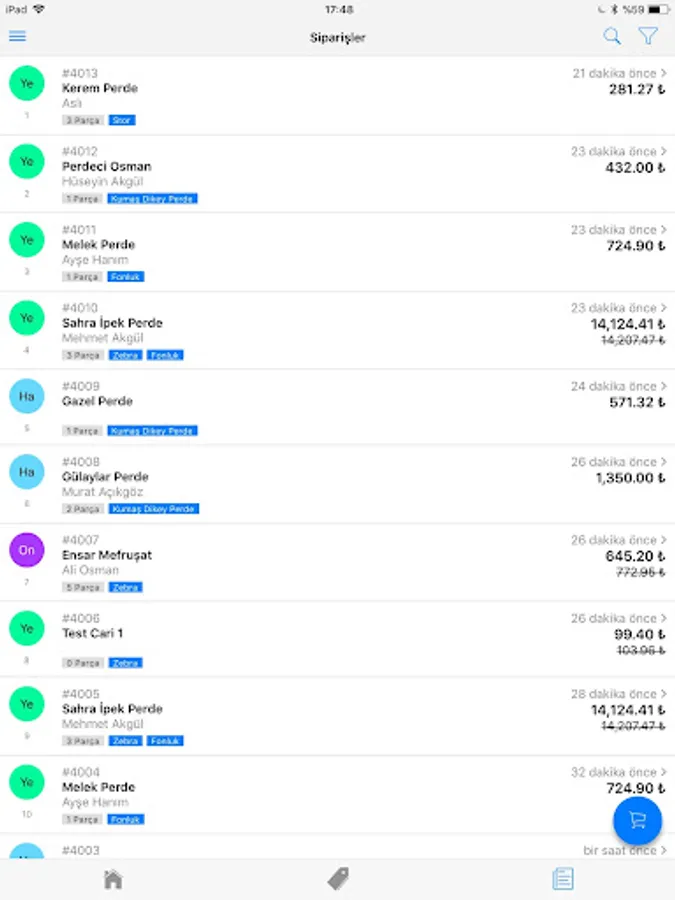This screenshot has width=675, height=900.
Task: Expand order #4013 via its chevron
Action: point(664,73)
